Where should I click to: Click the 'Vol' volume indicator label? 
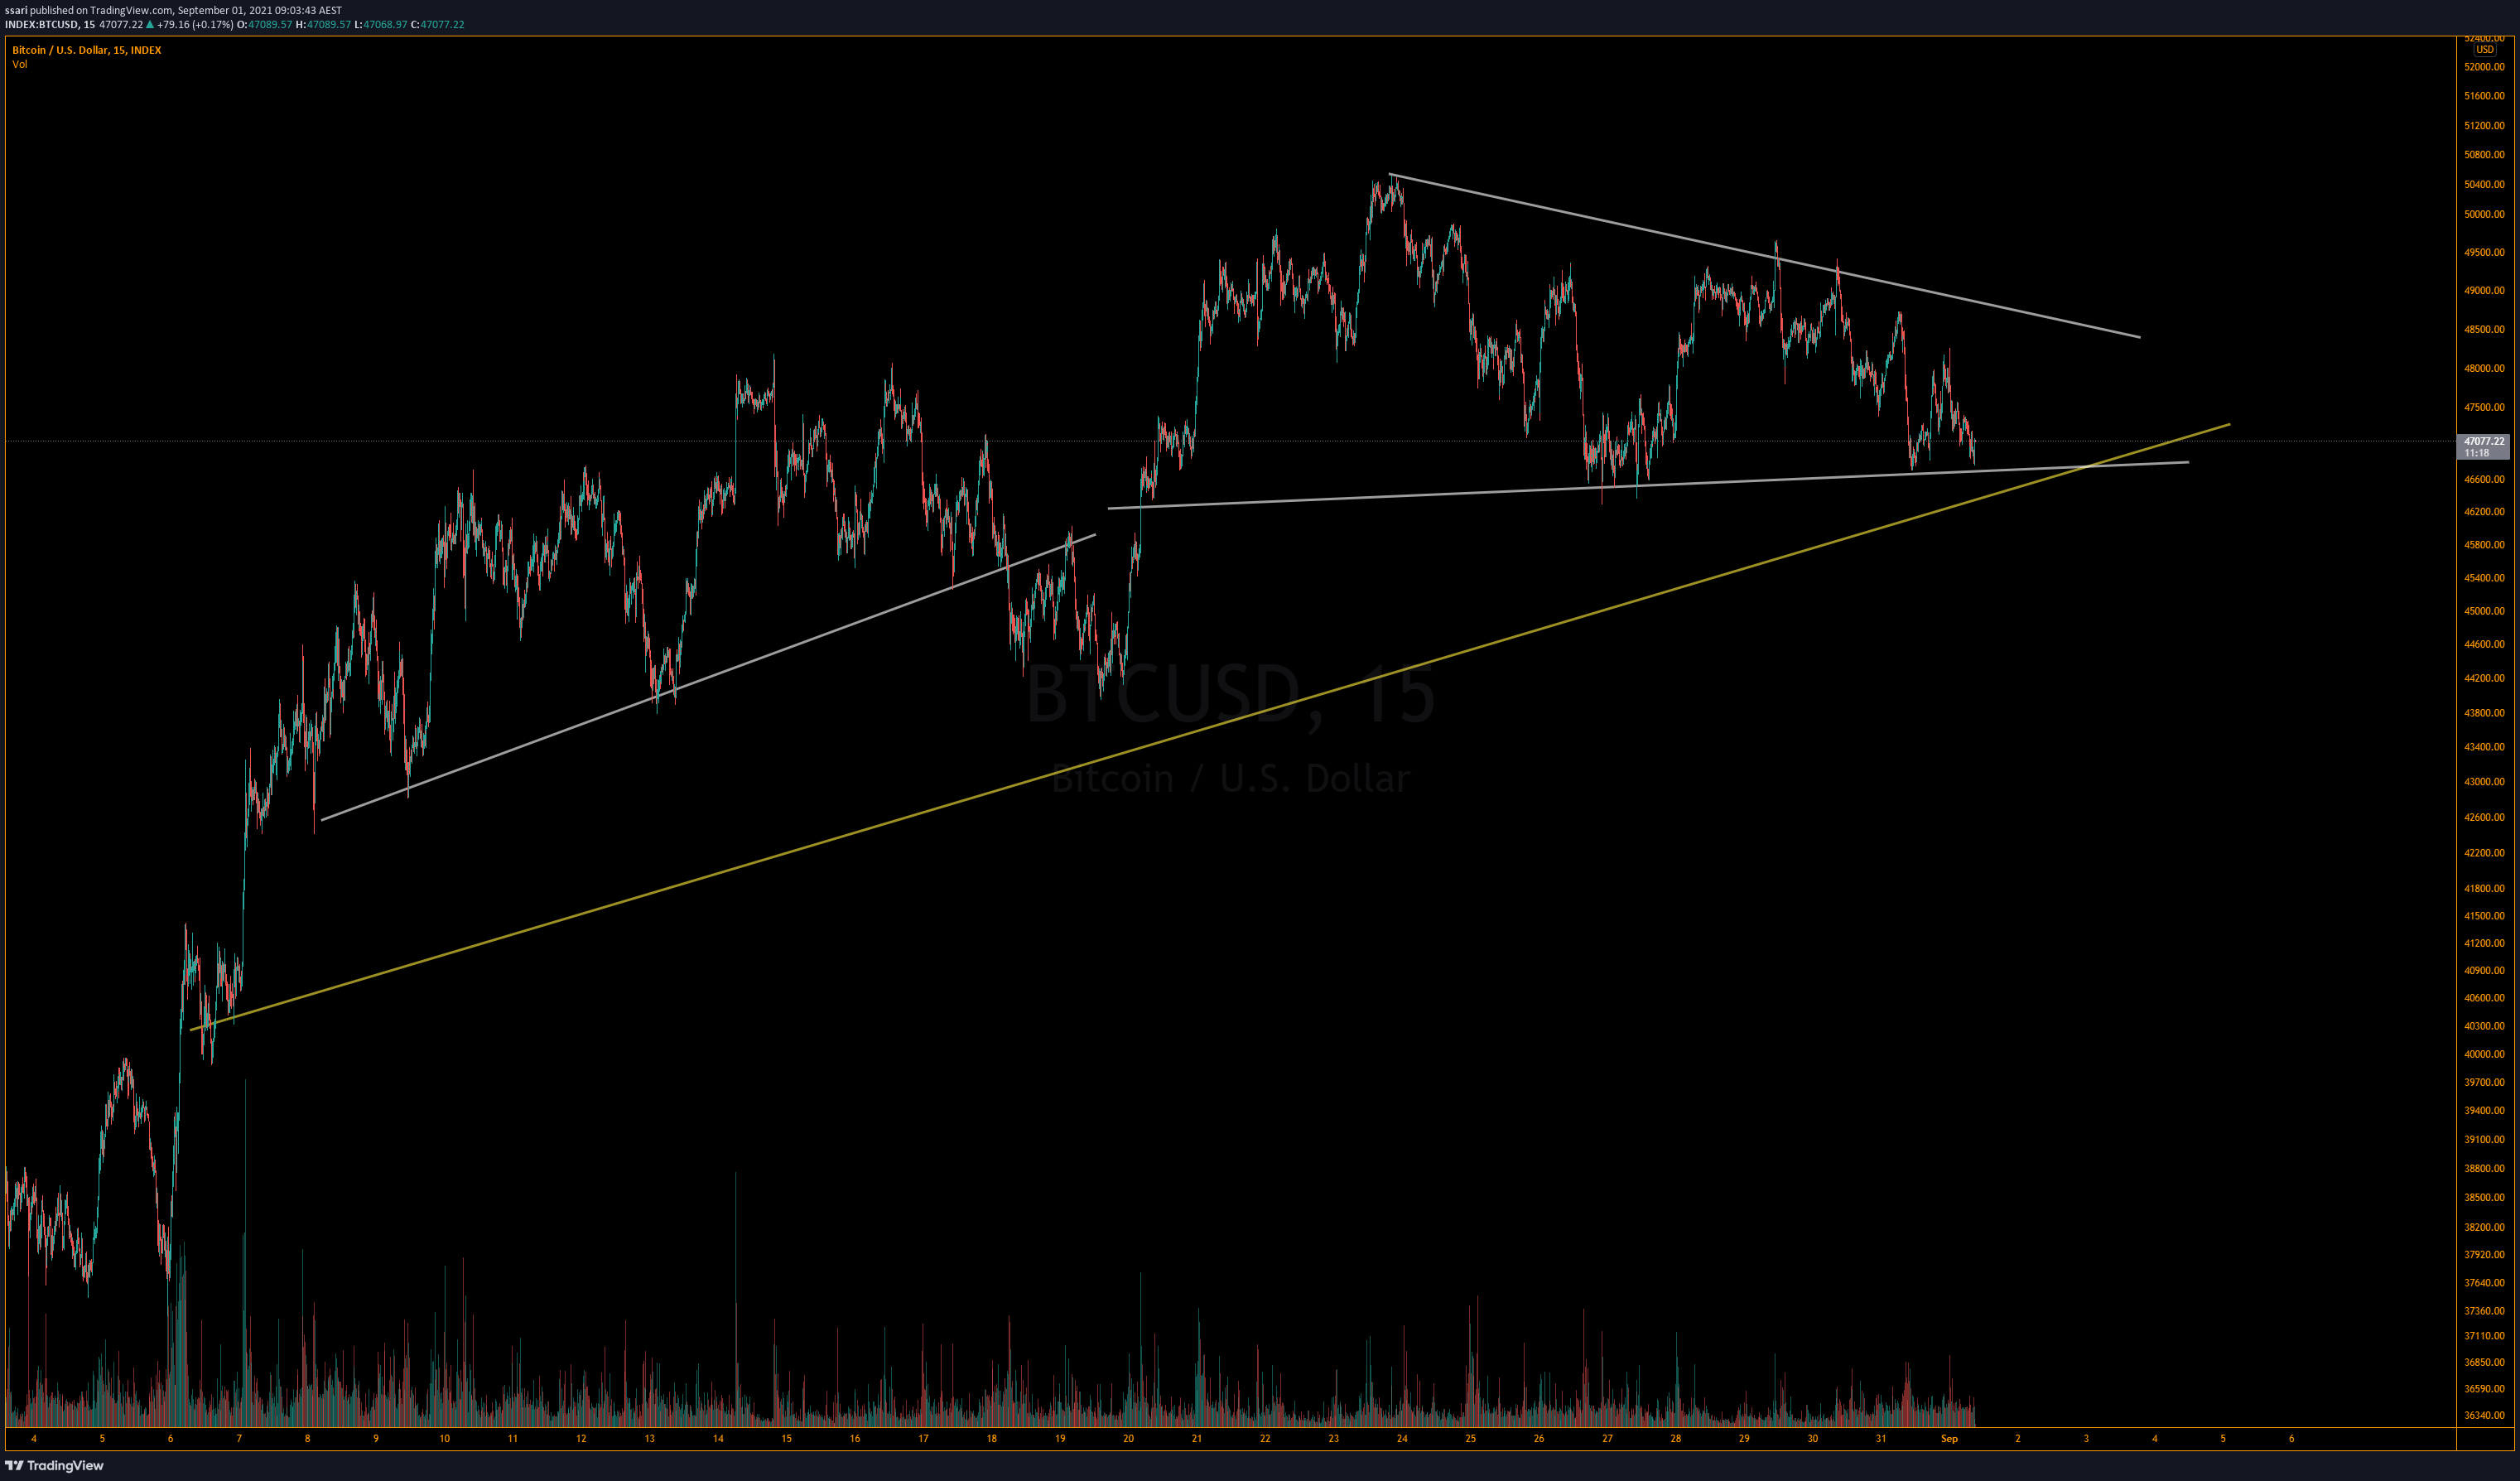point(20,64)
